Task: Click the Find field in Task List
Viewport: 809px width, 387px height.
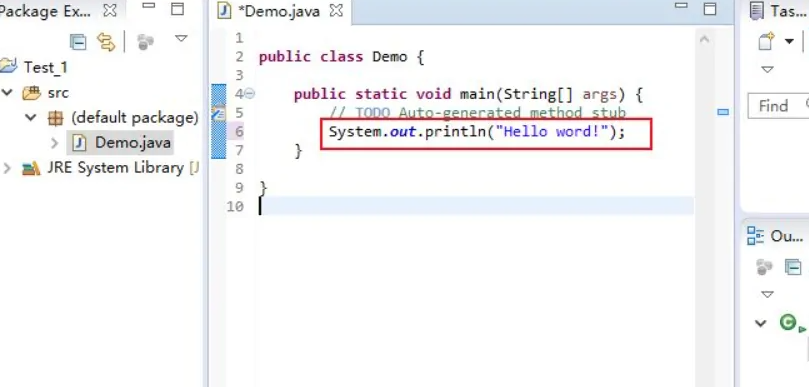Action: (779, 106)
